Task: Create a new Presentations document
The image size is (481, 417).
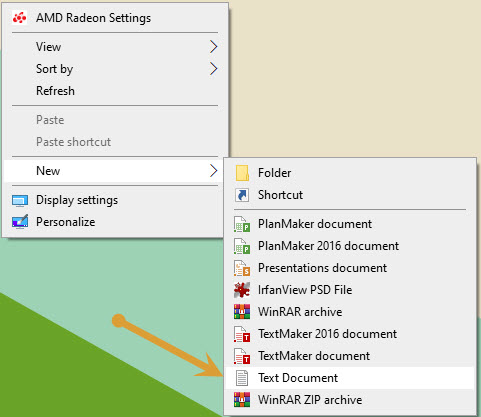Action: 350,268
